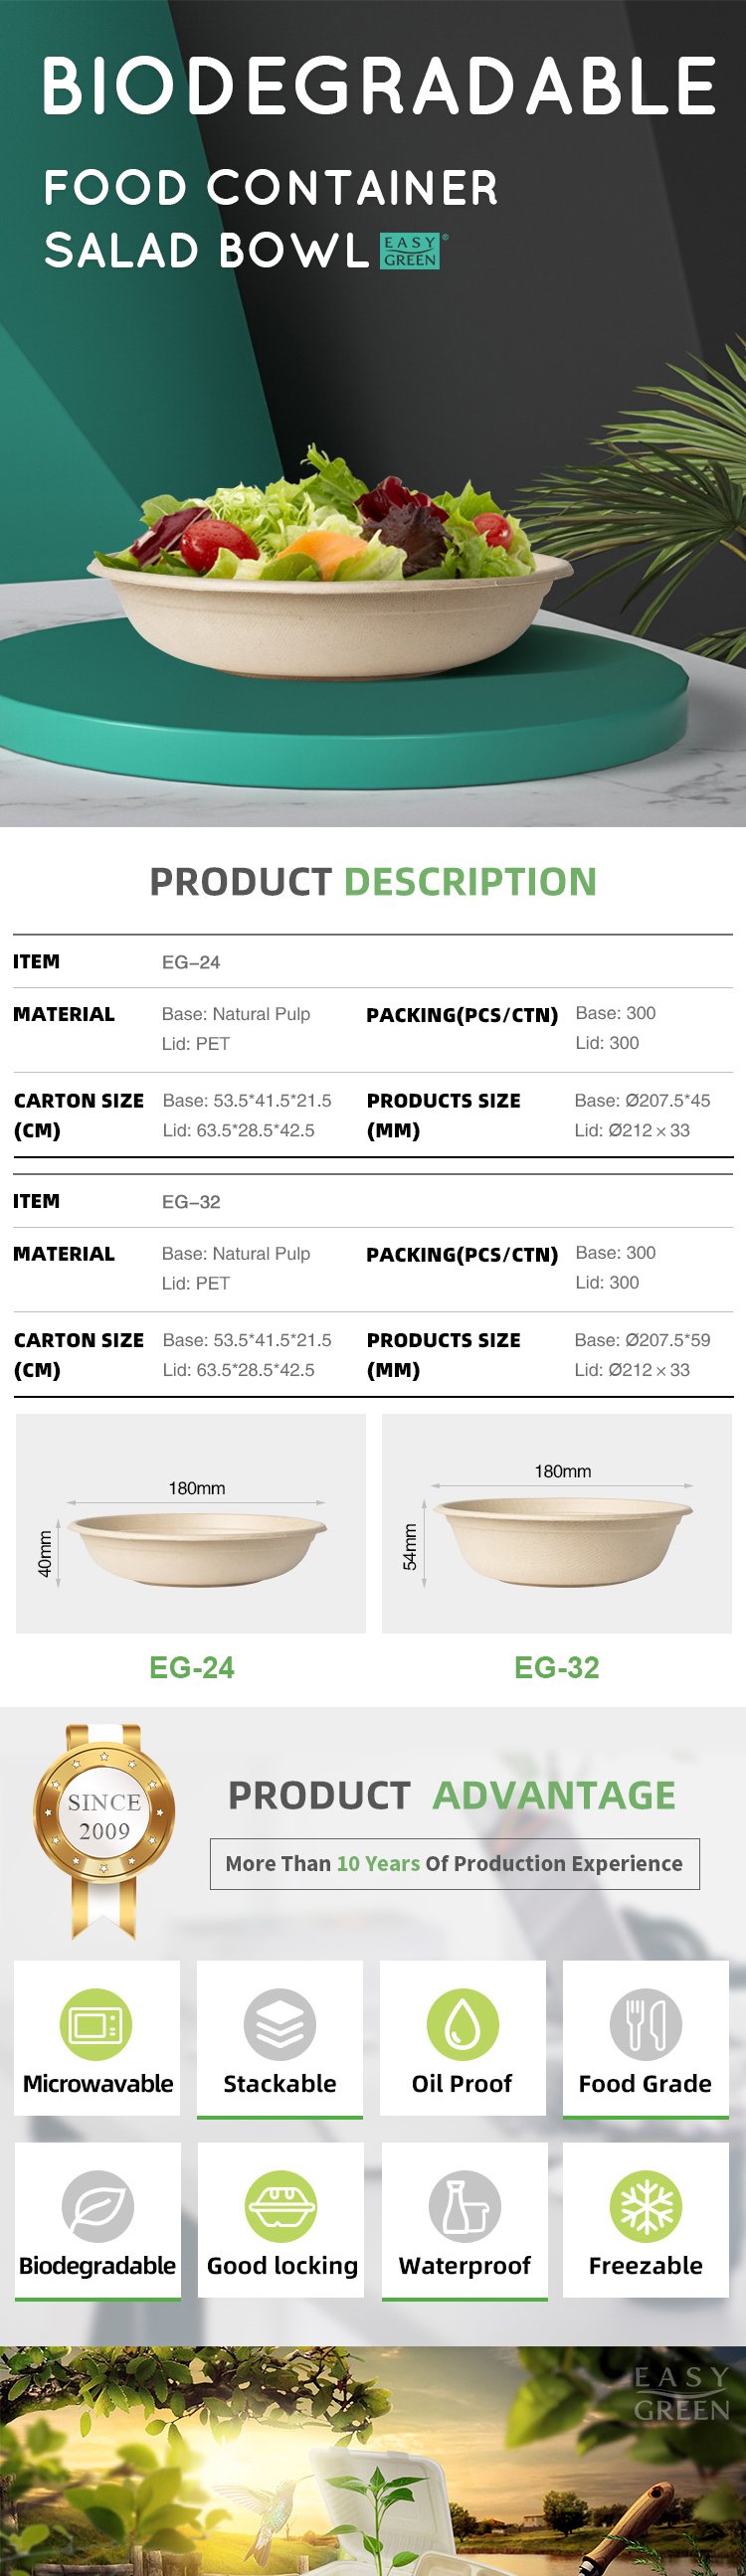Click the Since 2009 gold medal badge

pyautogui.click(x=104, y=1829)
